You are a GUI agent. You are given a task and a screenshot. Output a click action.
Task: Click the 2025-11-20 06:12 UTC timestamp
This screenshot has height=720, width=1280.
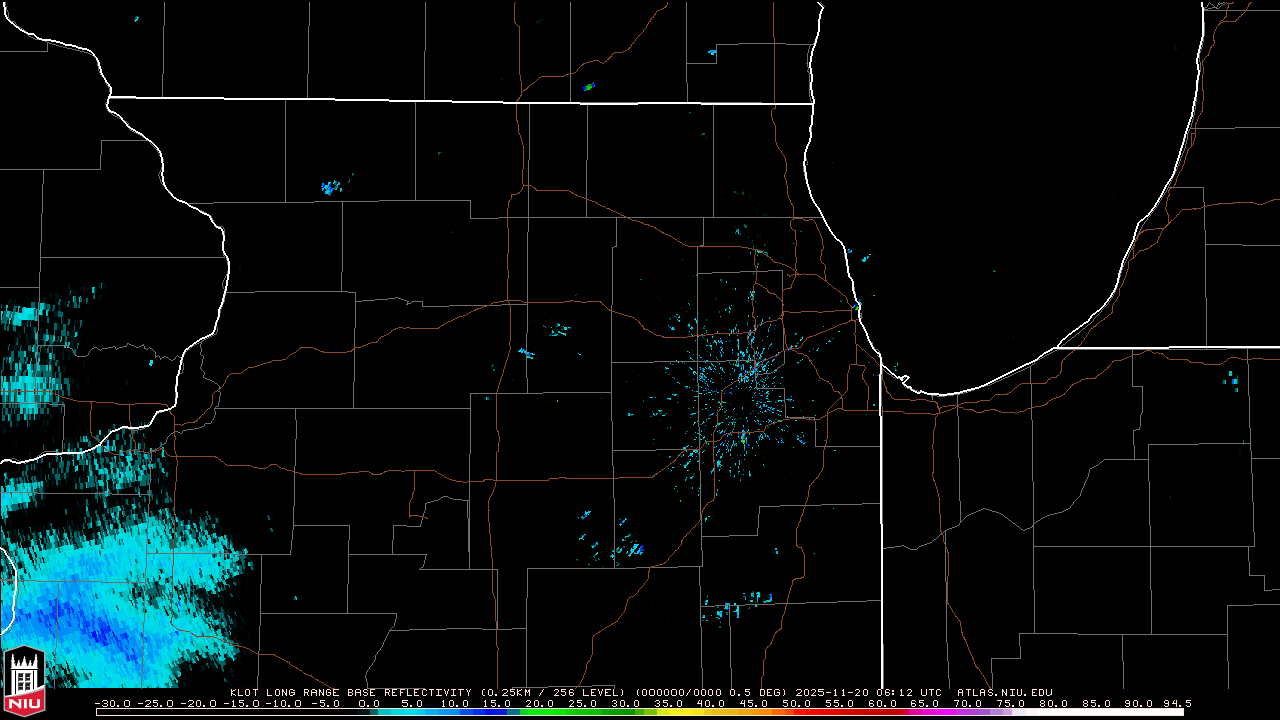tap(883, 692)
